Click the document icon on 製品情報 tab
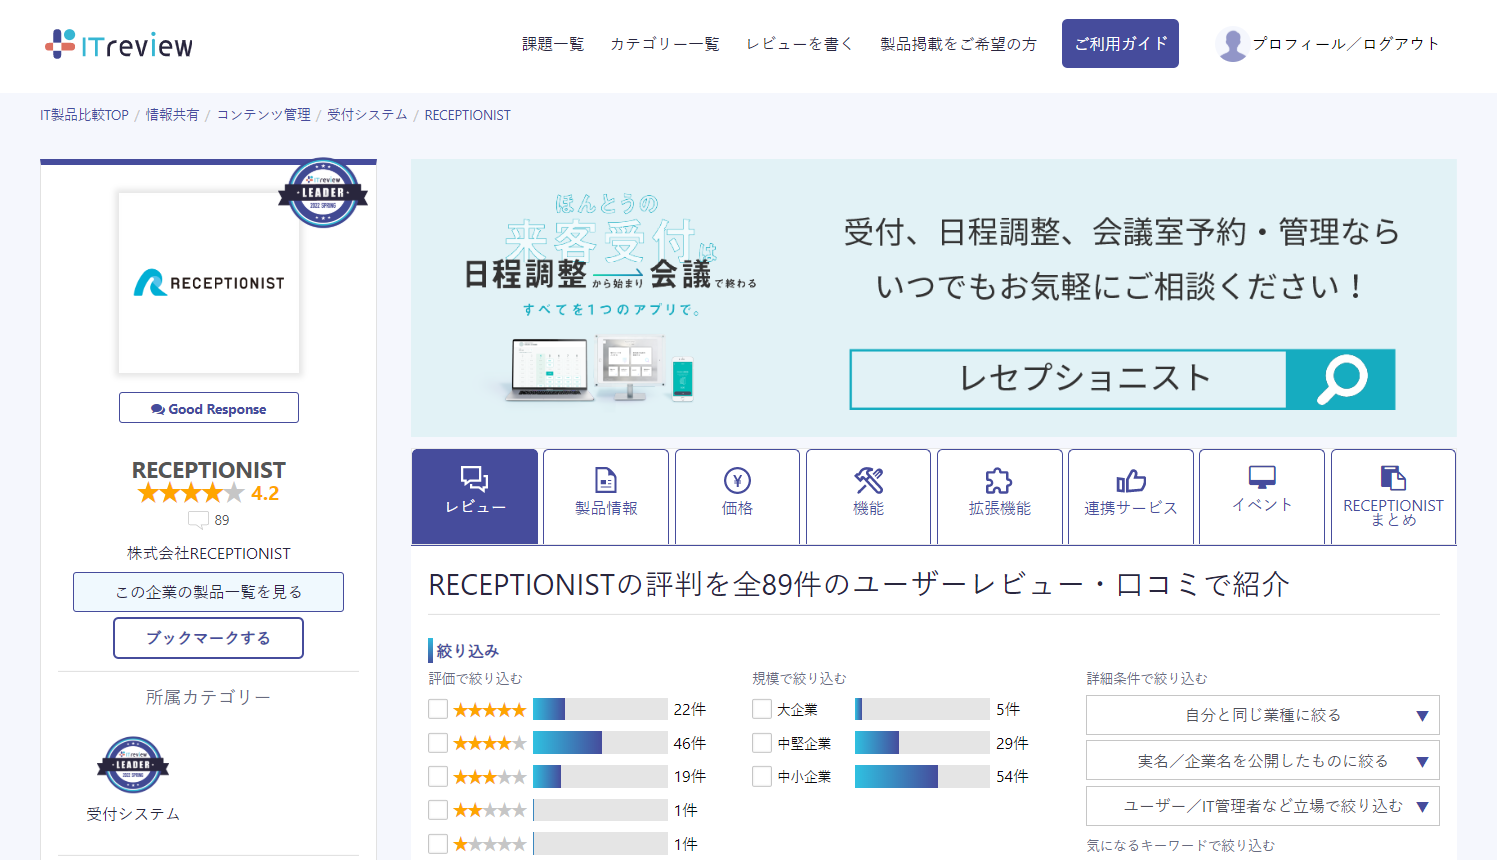The width and height of the screenshot is (1497, 860). [x=606, y=480]
